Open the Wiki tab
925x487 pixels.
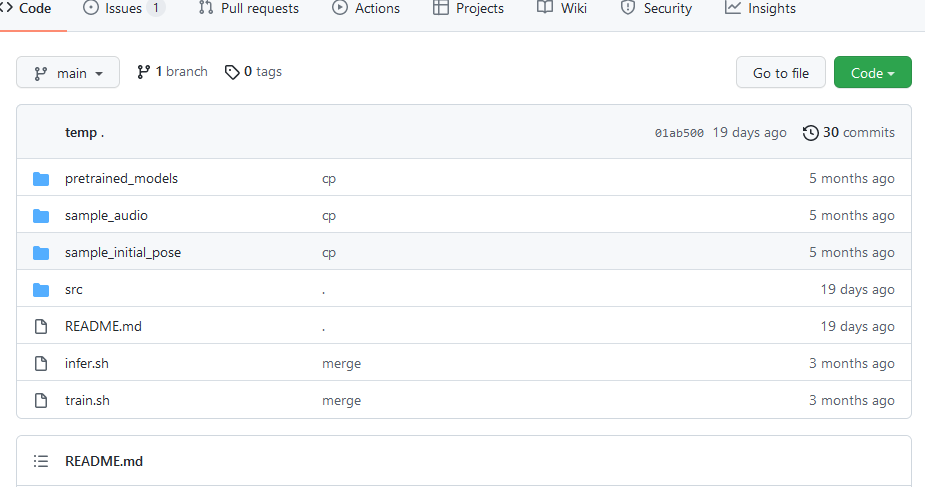coord(562,8)
